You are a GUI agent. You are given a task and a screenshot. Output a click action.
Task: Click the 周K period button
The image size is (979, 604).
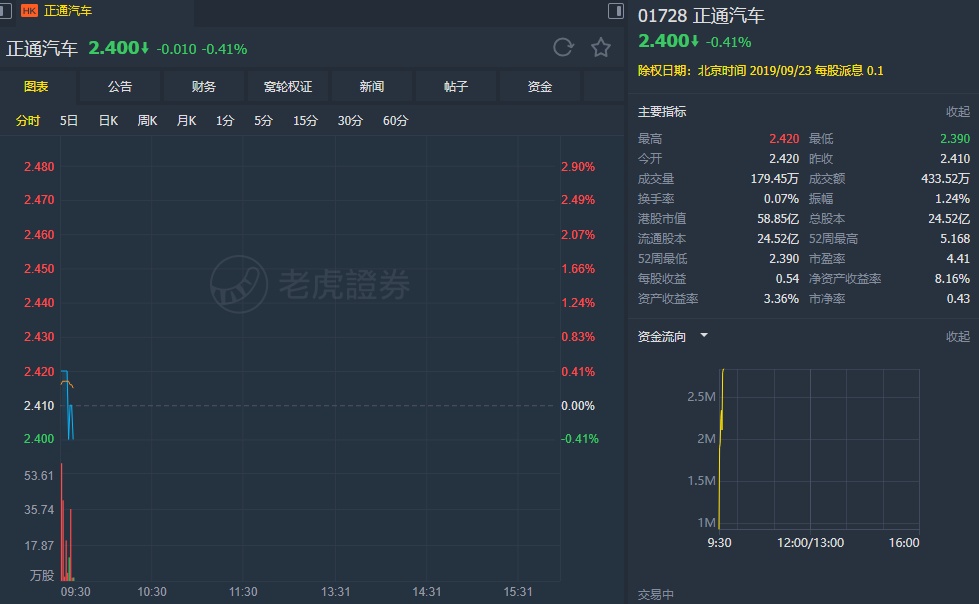point(147,121)
